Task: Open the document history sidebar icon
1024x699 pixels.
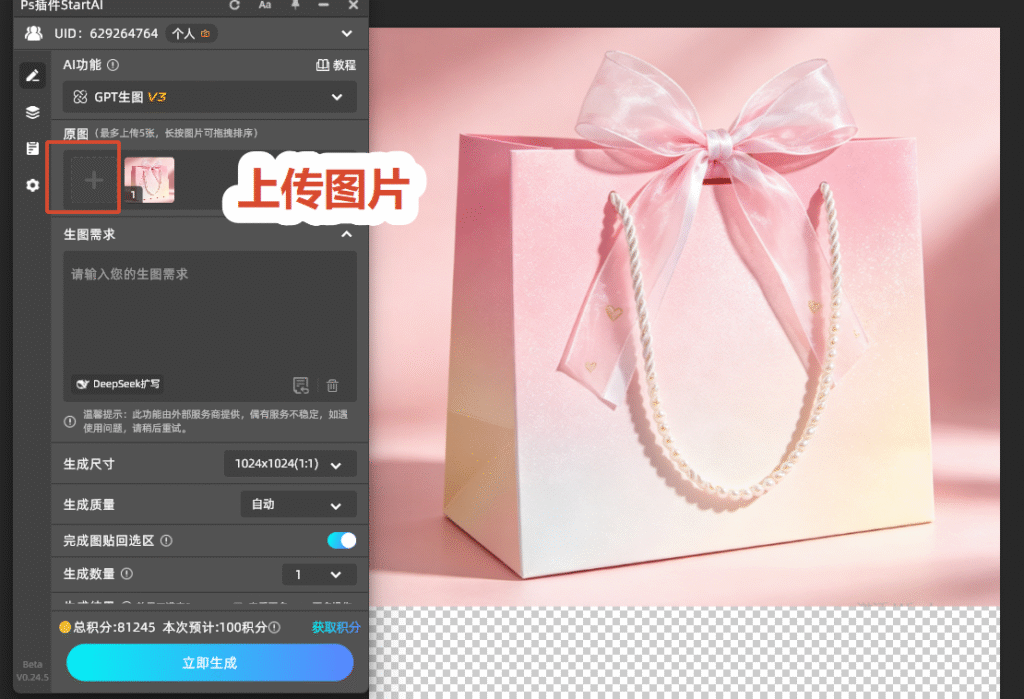Action: pos(32,148)
